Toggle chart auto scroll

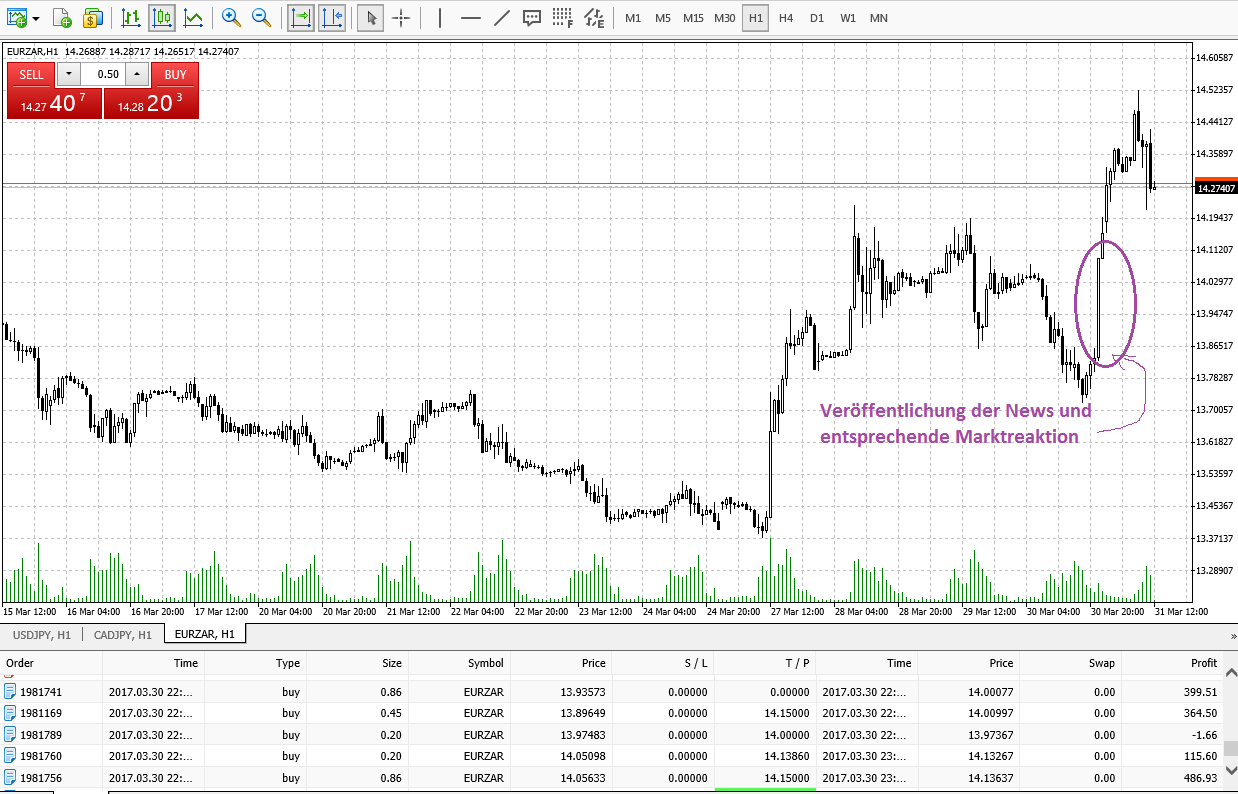(x=301, y=18)
